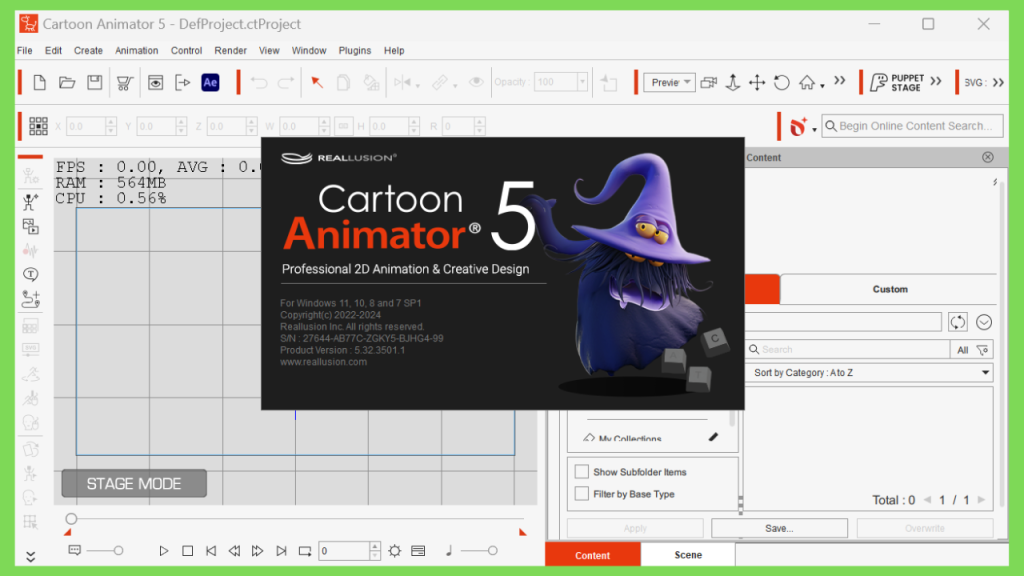1024x576 pixels.
Task: Click the transform anchor grid icon
Action: coord(38,126)
